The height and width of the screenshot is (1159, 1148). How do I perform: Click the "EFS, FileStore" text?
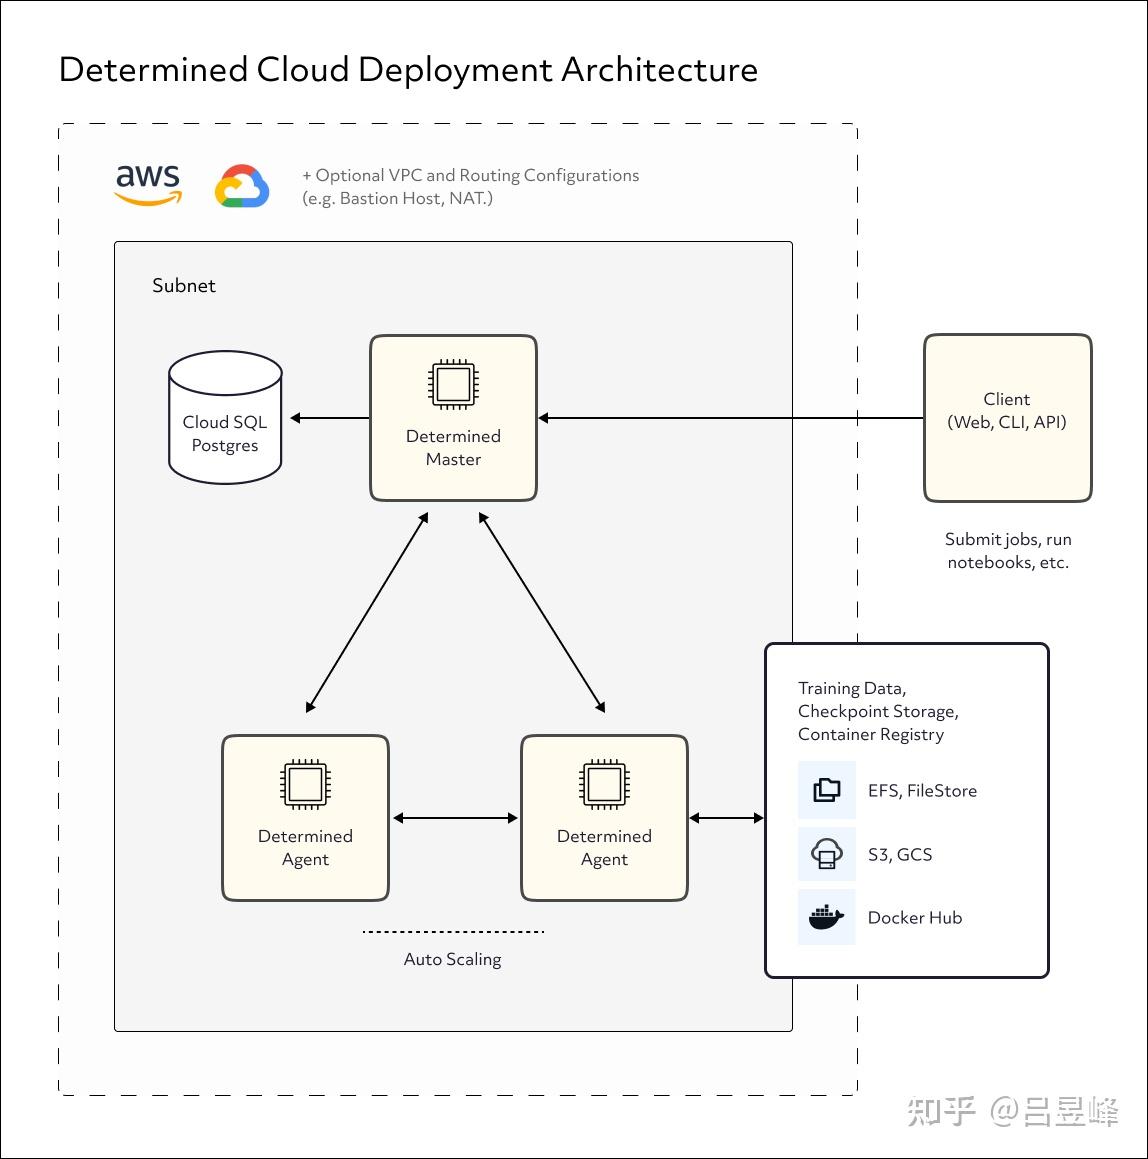click(x=922, y=790)
